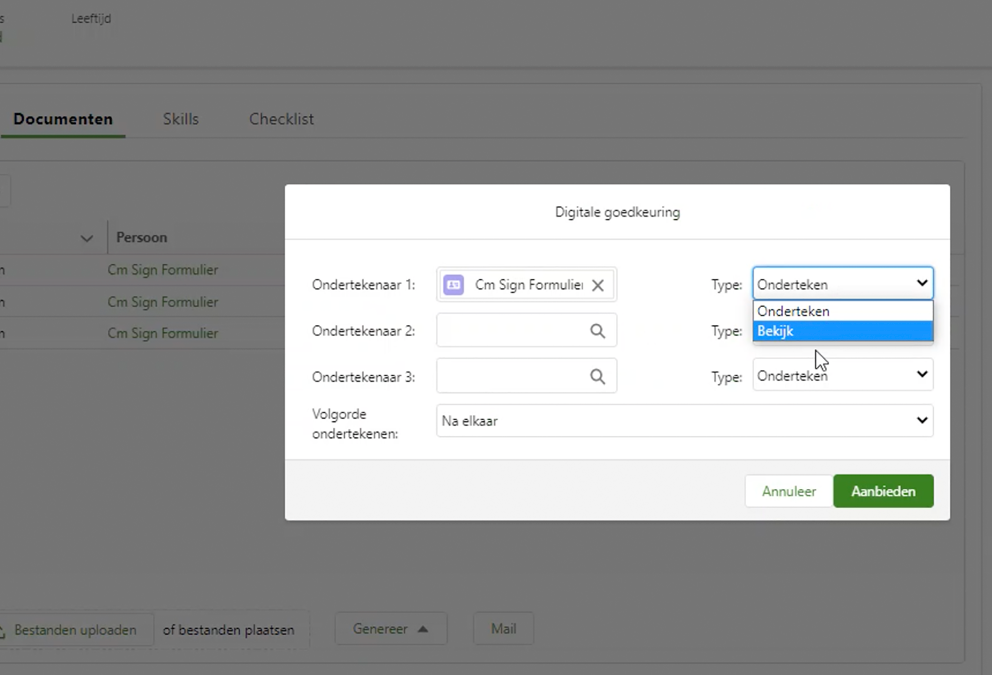
Task: Select the Documenten tab
Action: click(63, 119)
